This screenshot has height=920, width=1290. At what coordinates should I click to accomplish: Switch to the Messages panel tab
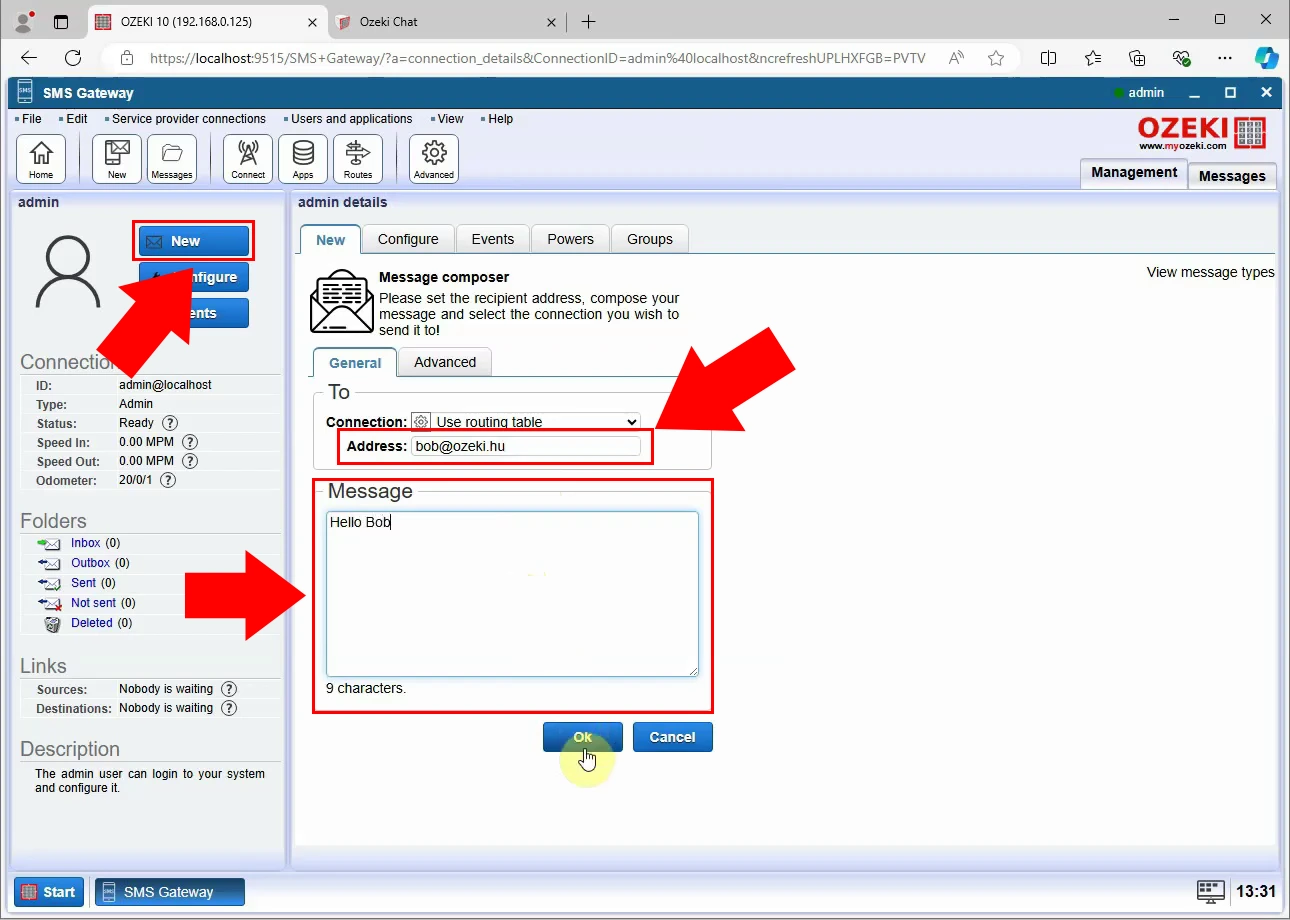1232,176
